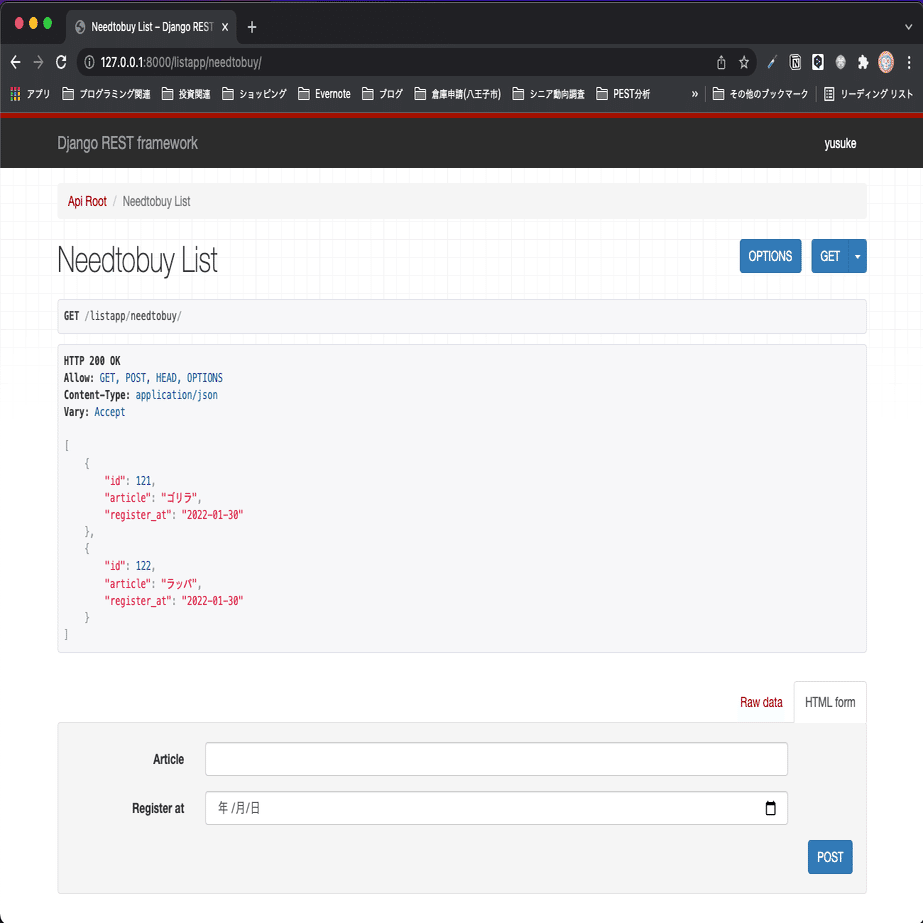The width and height of the screenshot is (923, 923).
Task: Bookmark this page with the star icon
Action: [744, 62]
